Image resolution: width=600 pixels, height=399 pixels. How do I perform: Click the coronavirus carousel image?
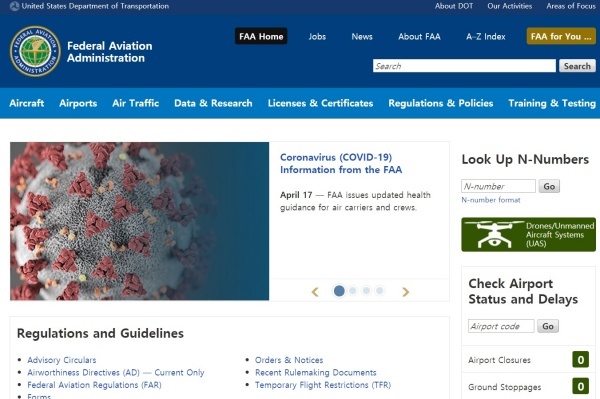pos(139,221)
